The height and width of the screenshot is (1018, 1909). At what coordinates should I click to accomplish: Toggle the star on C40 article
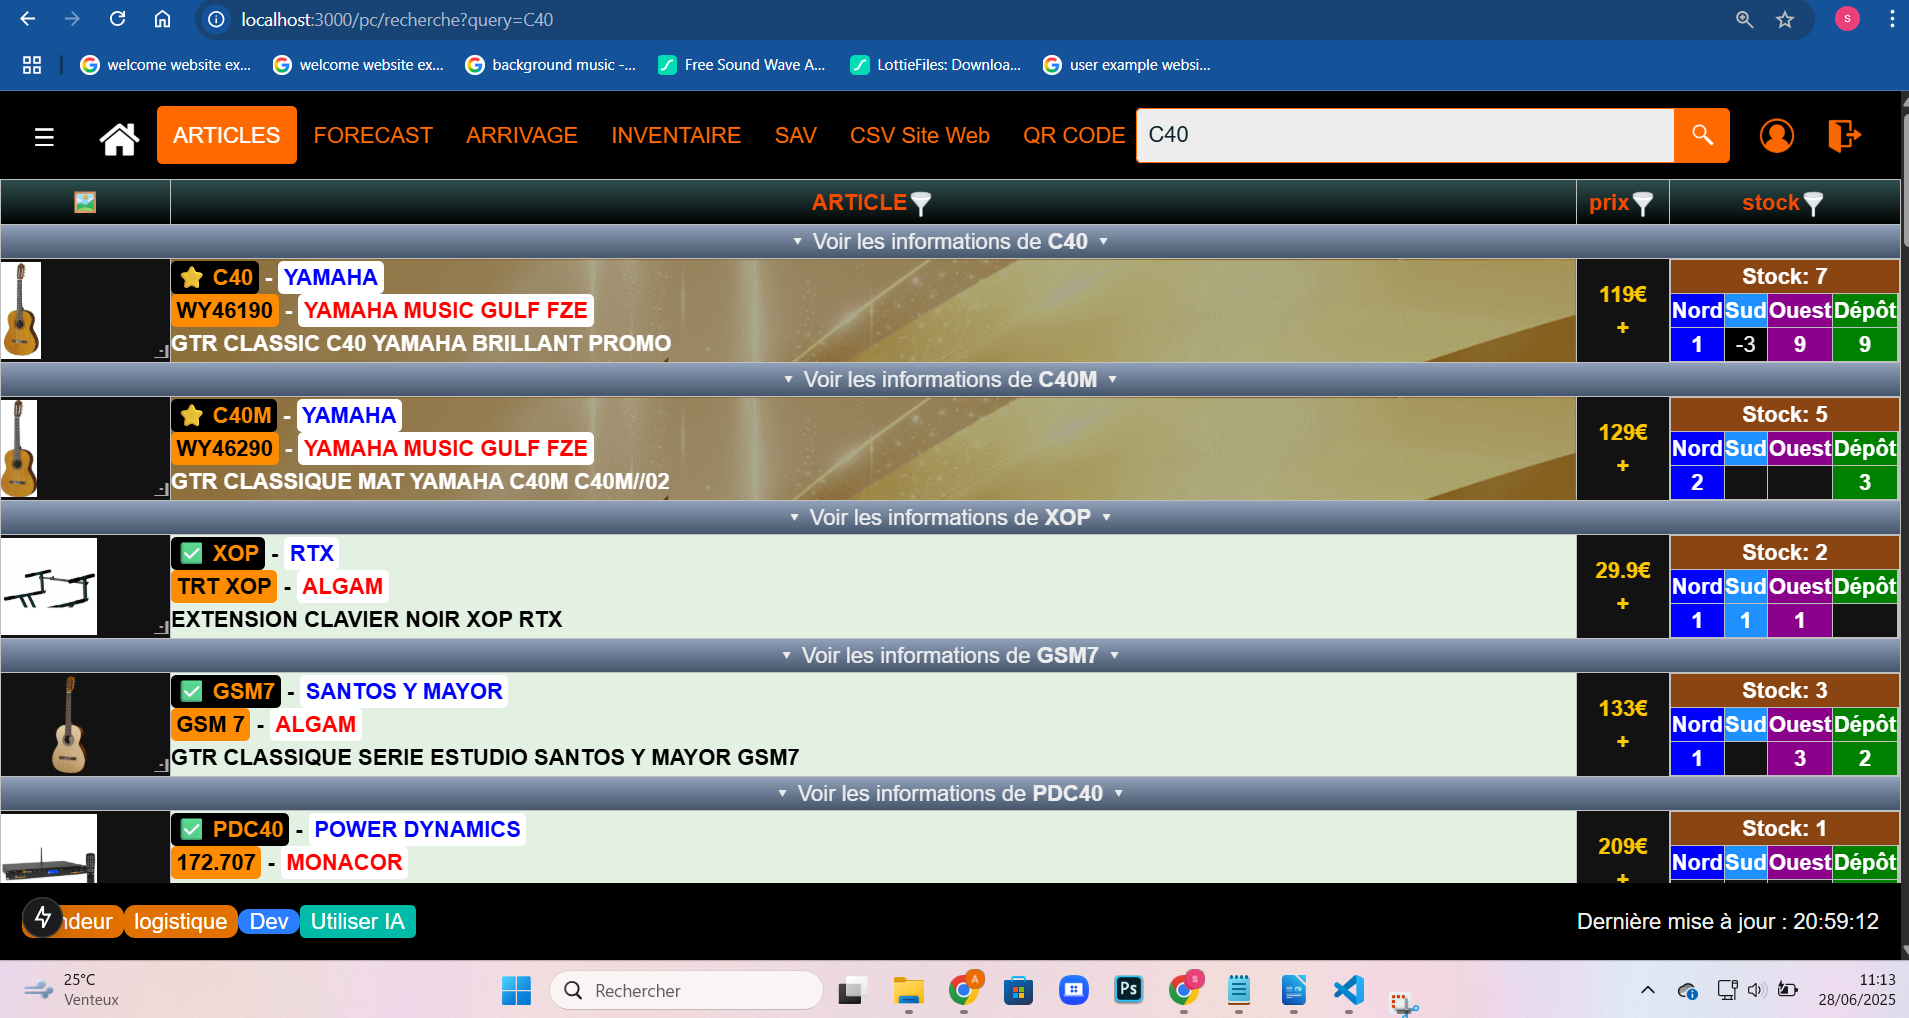pos(192,277)
